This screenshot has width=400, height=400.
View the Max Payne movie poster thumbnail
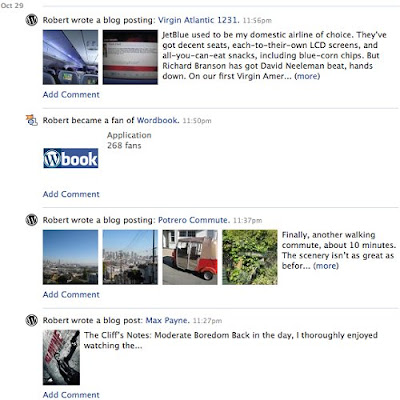pos(61,357)
